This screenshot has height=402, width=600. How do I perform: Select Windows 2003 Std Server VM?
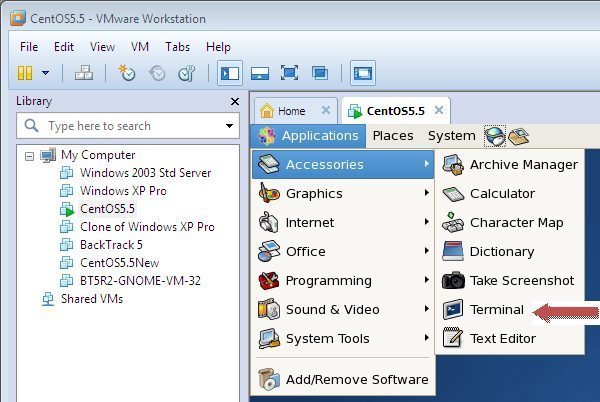point(145,173)
